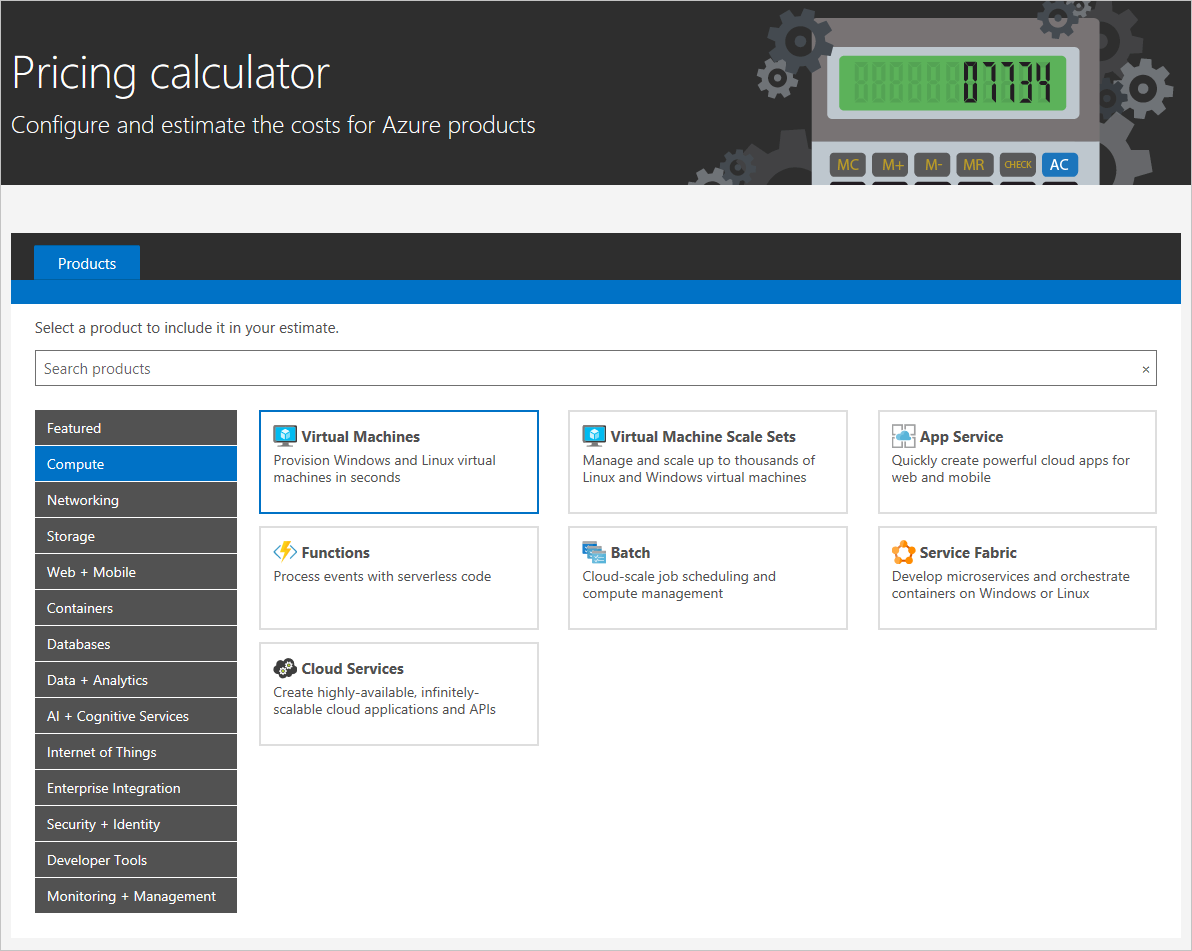
Task: Click the Functions lightning bolt icon
Action: click(285, 551)
